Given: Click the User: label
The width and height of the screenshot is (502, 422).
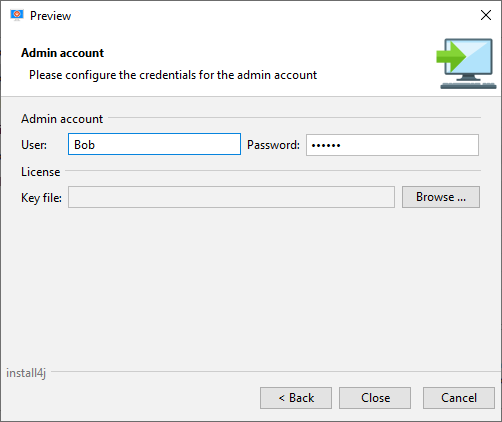Looking at the screenshot, I should tap(34, 145).
